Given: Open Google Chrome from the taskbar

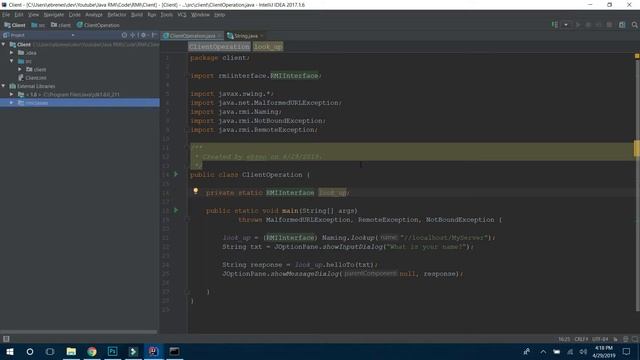Looking at the screenshot, I should point(92,351).
